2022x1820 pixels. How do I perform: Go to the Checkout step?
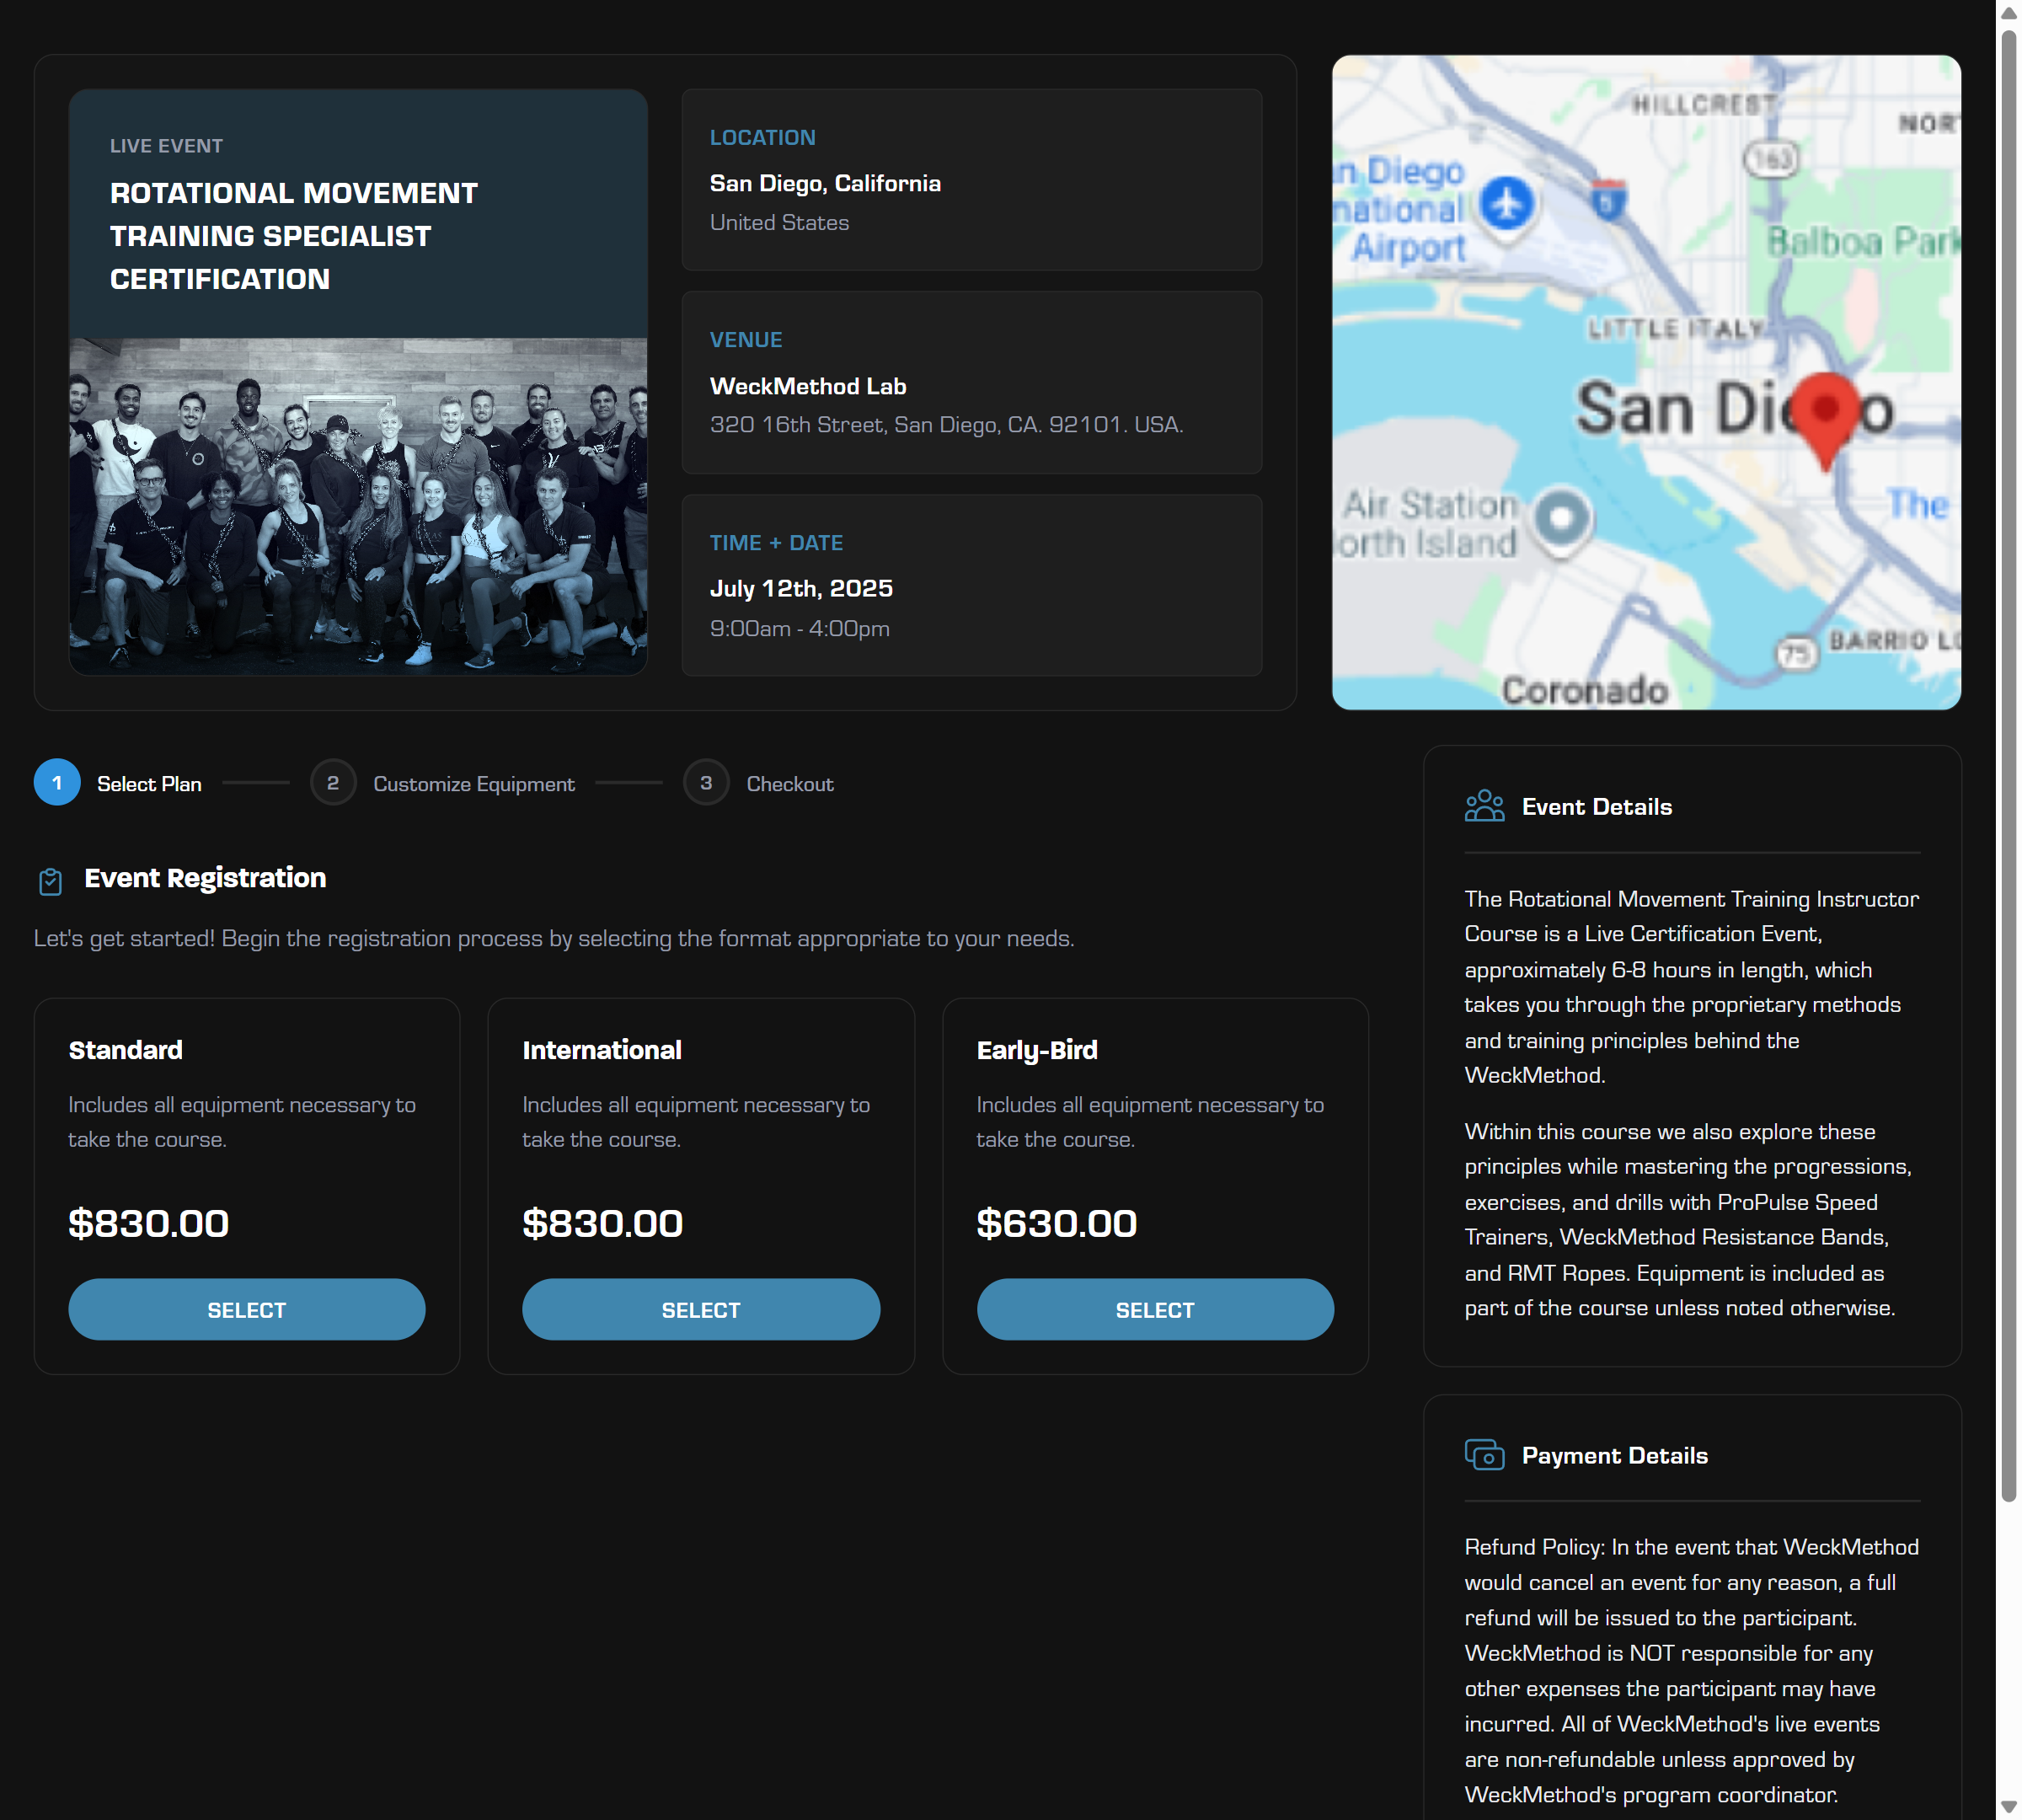pyautogui.click(x=789, y=784)
